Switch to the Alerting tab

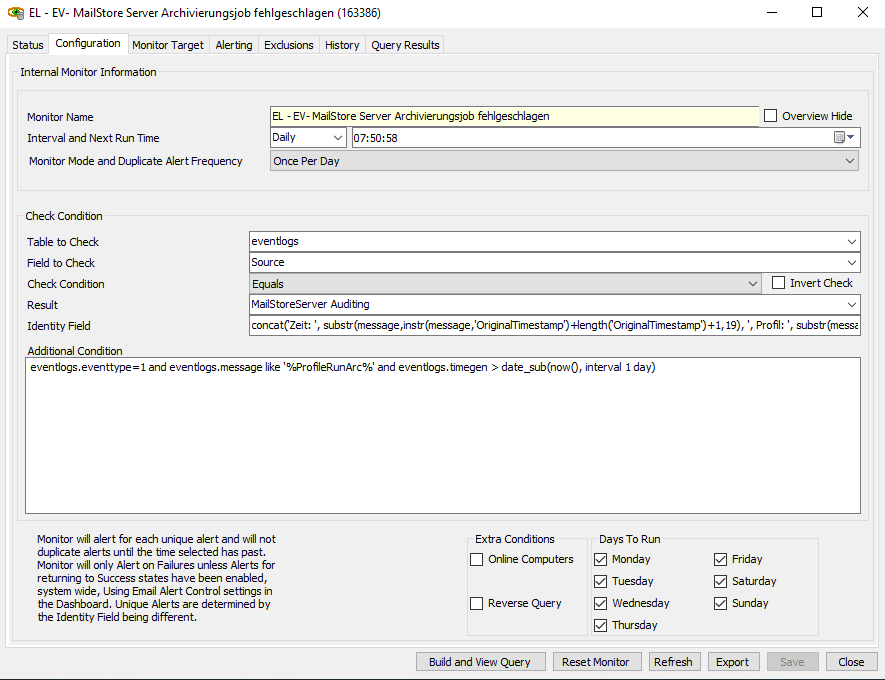tap(234, 45)
